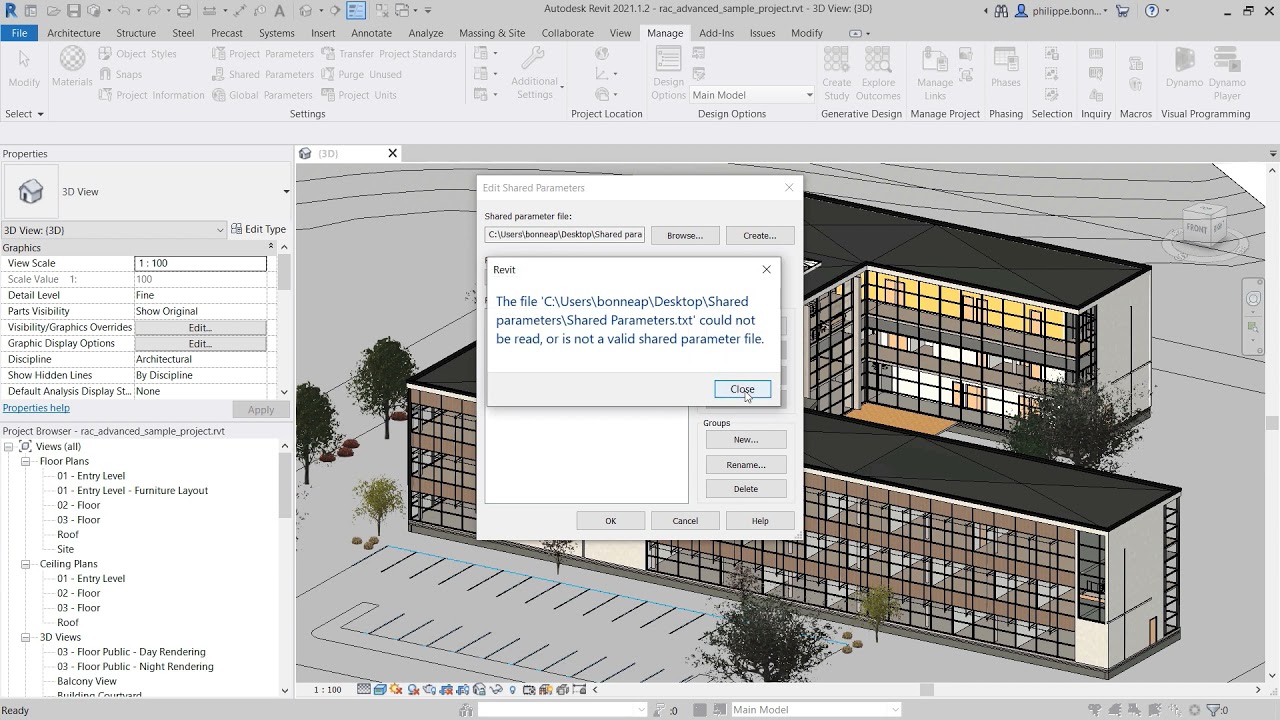Open Design Options tool

[668, 74]
